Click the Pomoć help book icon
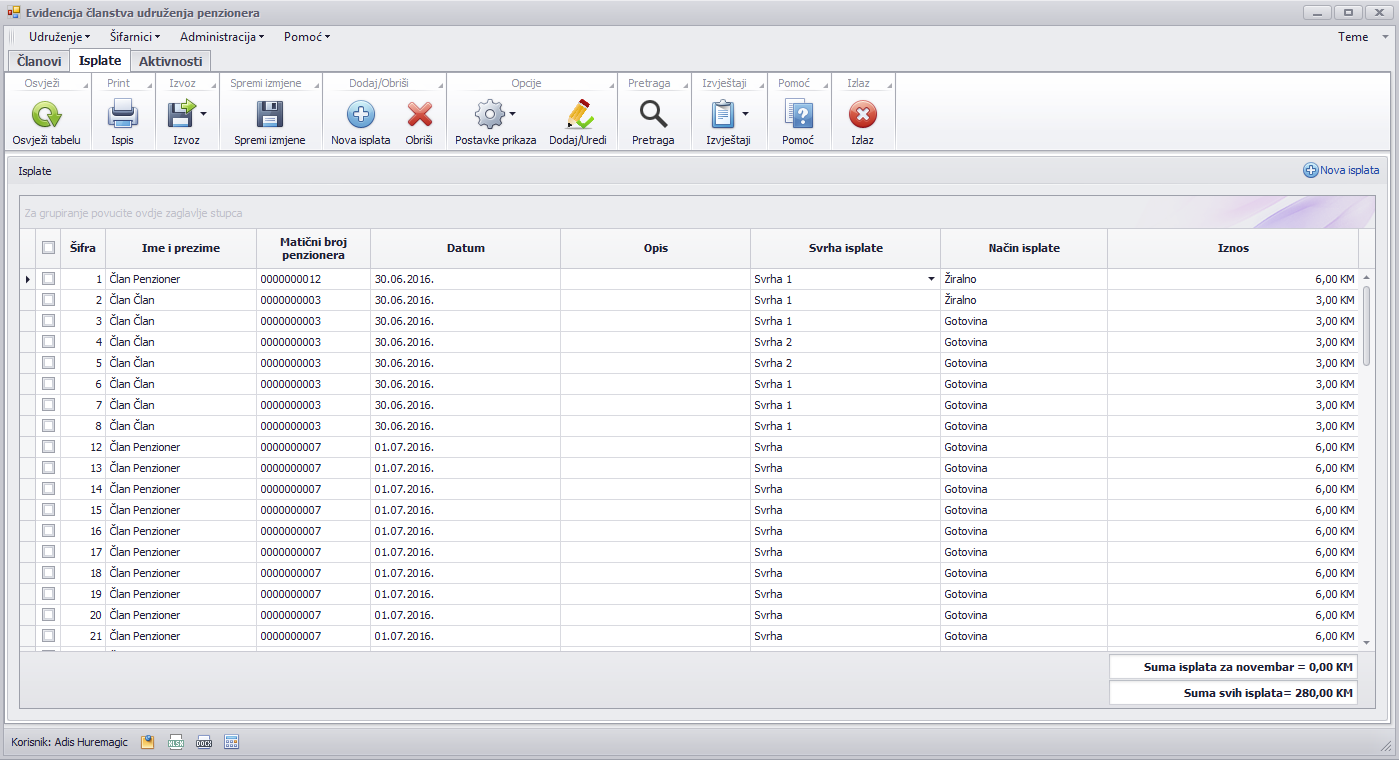This screenshot has width=1399, height=760. 798,114
